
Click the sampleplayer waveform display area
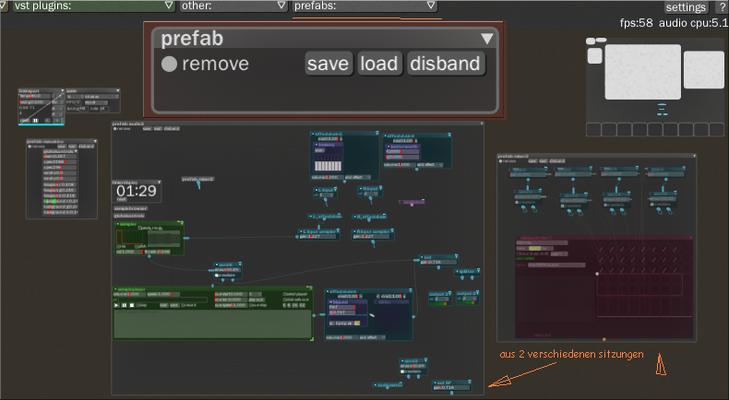(x=213, y=324)
